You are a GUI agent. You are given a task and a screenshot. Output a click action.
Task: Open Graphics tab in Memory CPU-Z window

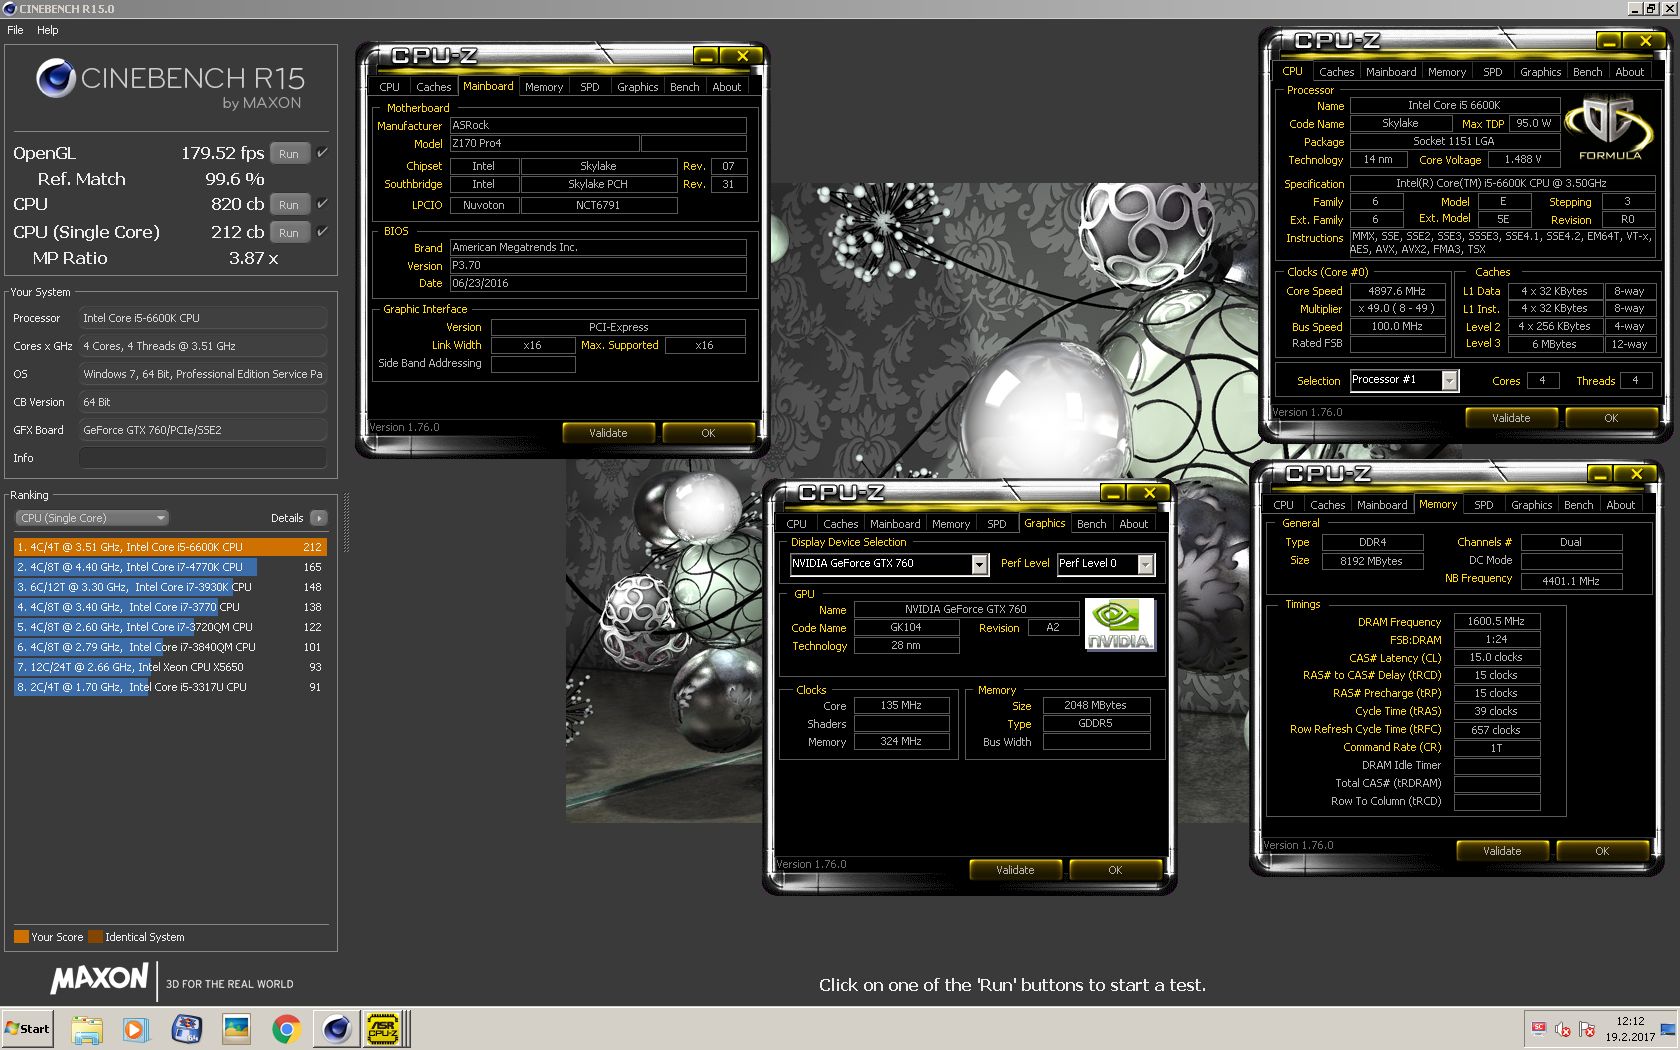pyautogui.click(x=1532, y=505)
